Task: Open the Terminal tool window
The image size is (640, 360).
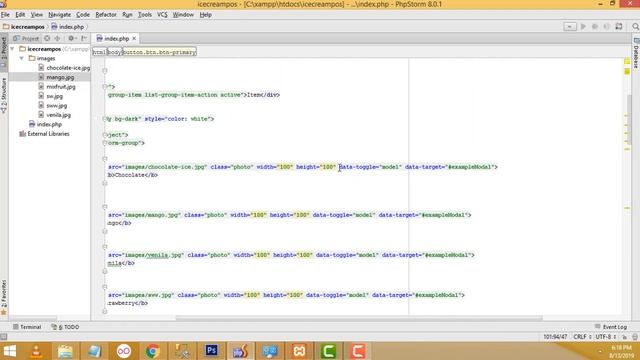Action: pyautogui.click(x=27, y=327)
